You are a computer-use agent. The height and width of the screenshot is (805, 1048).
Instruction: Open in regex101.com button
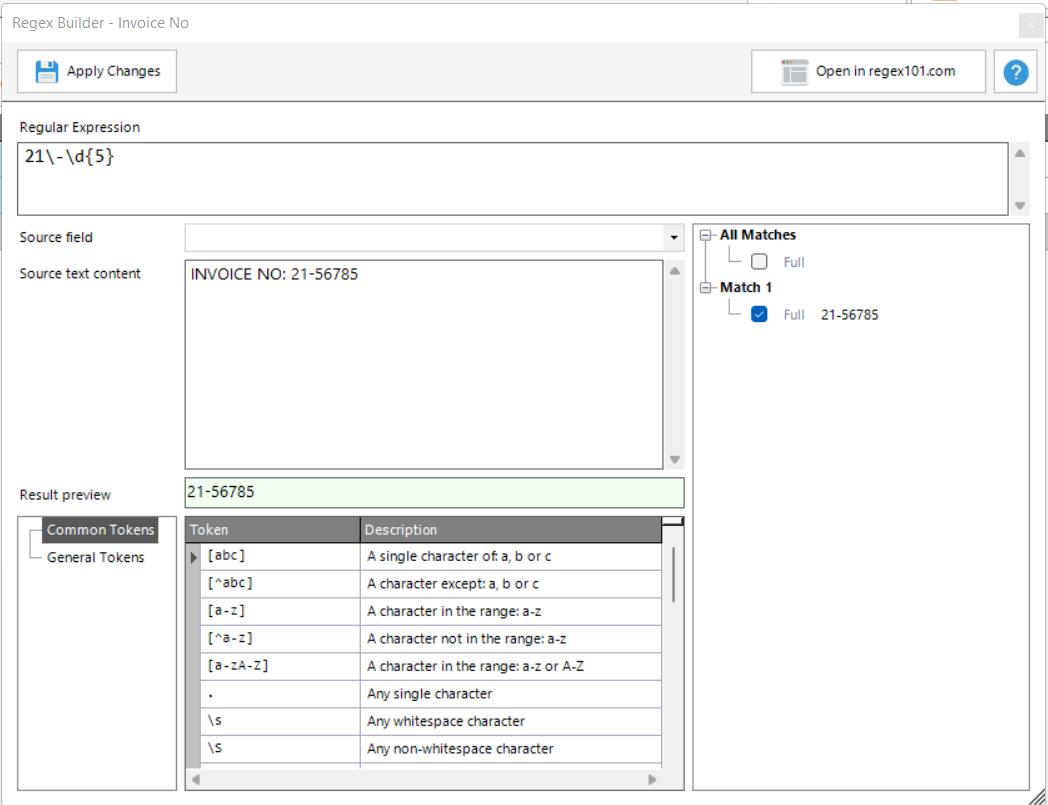pos(868,72)
